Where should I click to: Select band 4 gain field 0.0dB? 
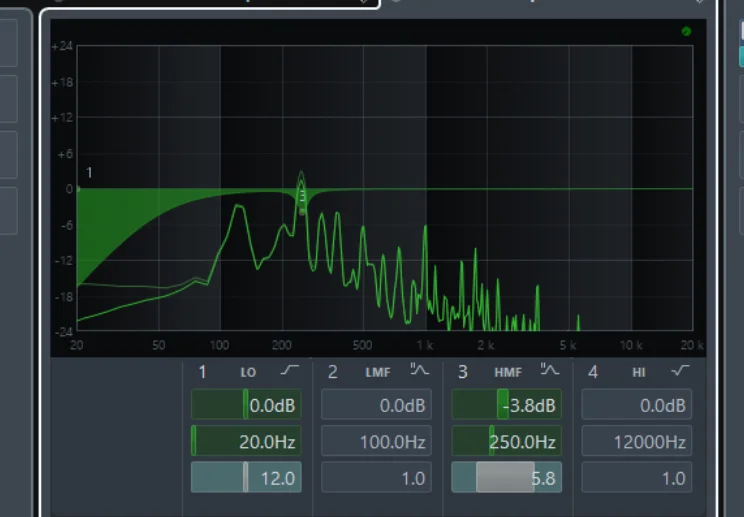637,405
